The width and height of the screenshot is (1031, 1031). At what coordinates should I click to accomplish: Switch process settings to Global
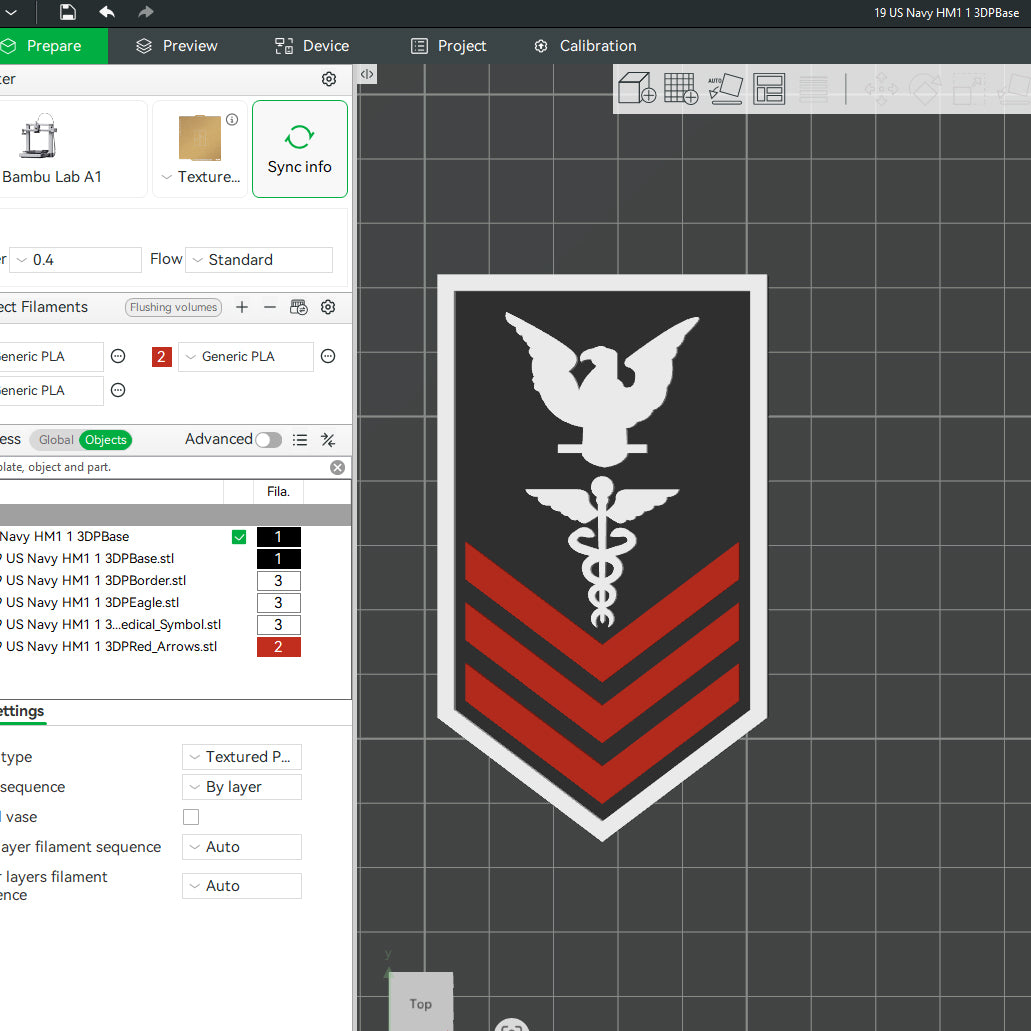pyautogui.click(x=56, y=440)
